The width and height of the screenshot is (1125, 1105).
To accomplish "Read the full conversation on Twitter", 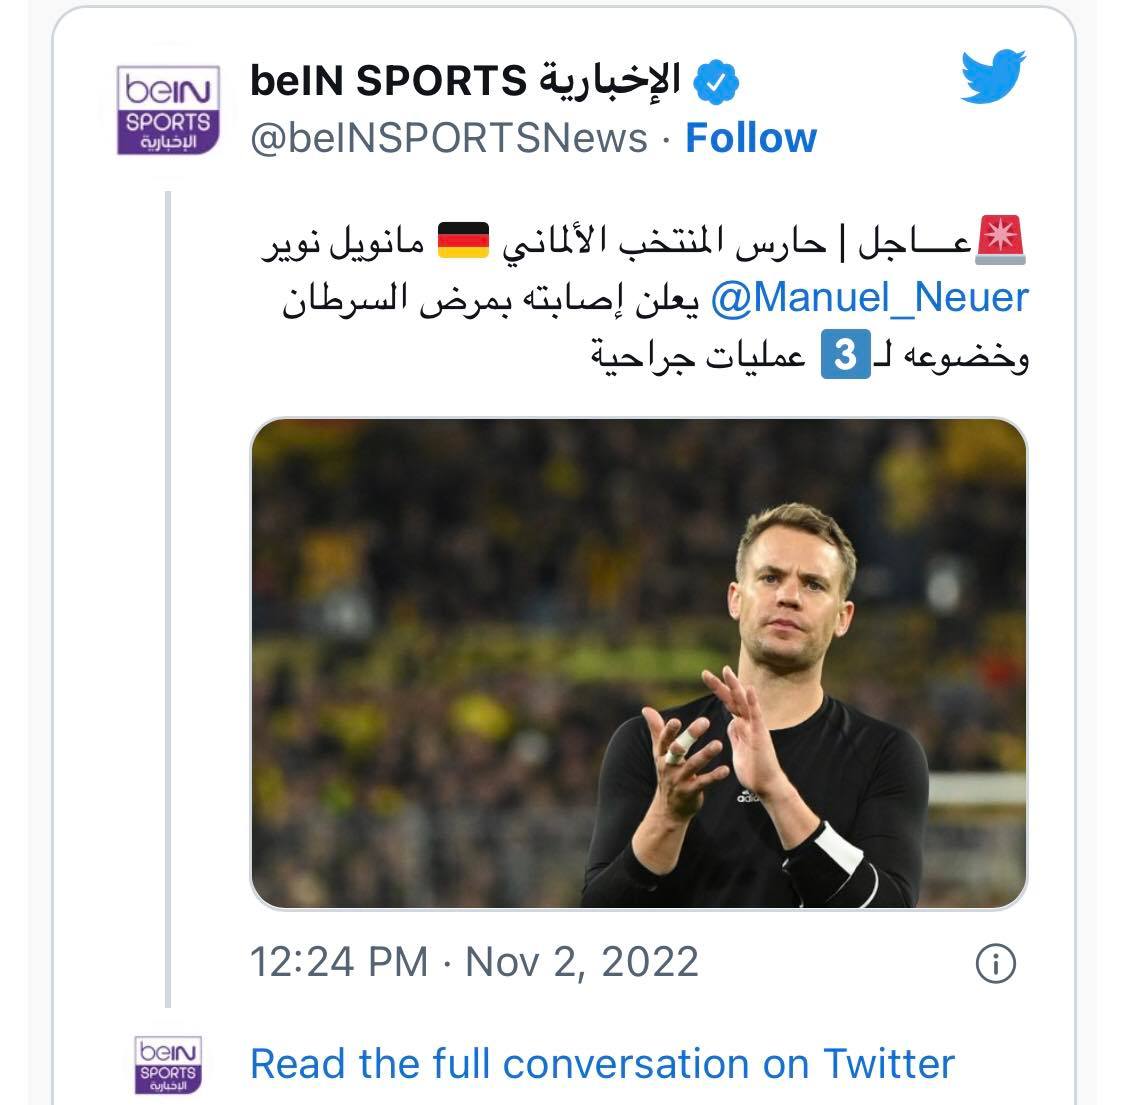I will 602,1063.
